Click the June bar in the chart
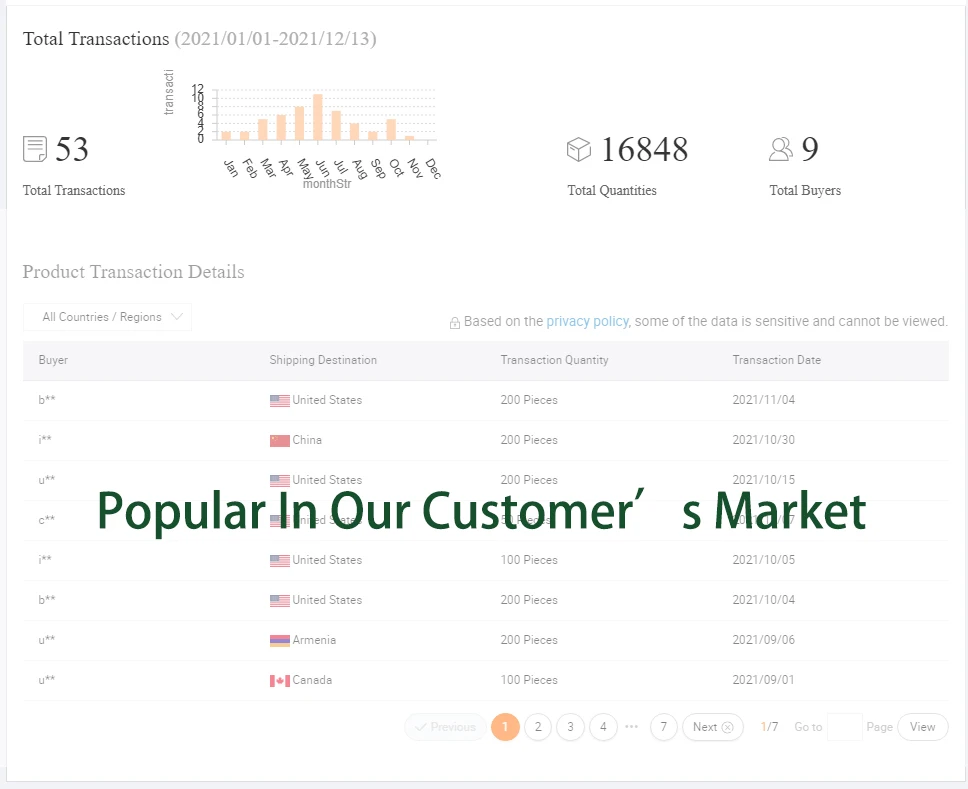This screenshot has width=968, height=789. (318, 117)
